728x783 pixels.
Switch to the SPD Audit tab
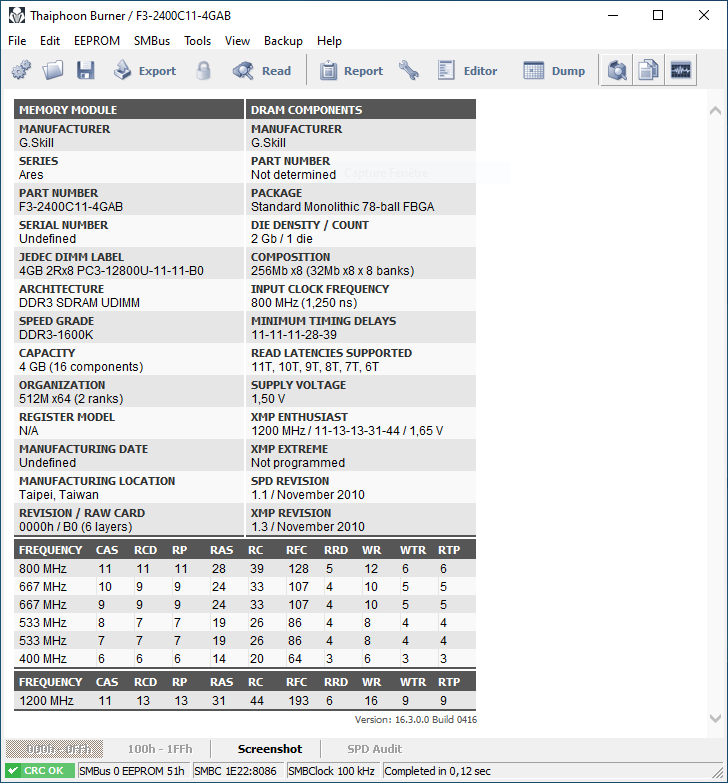tap(374, 749)
